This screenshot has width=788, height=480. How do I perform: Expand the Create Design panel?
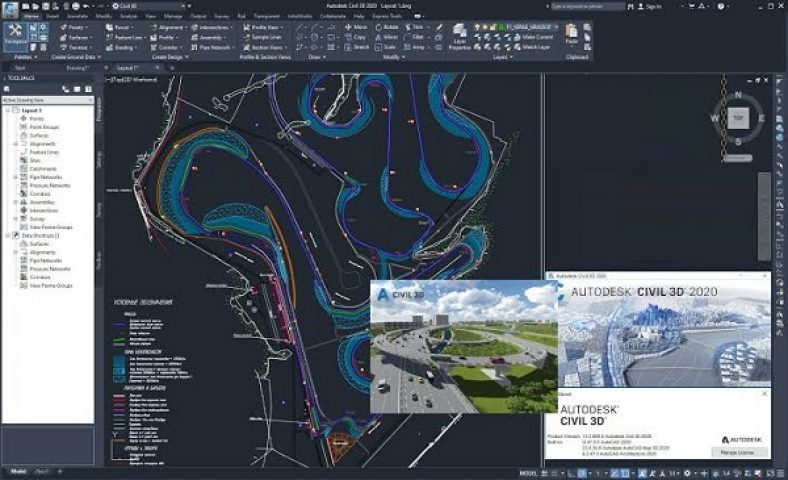click(170, 57)
